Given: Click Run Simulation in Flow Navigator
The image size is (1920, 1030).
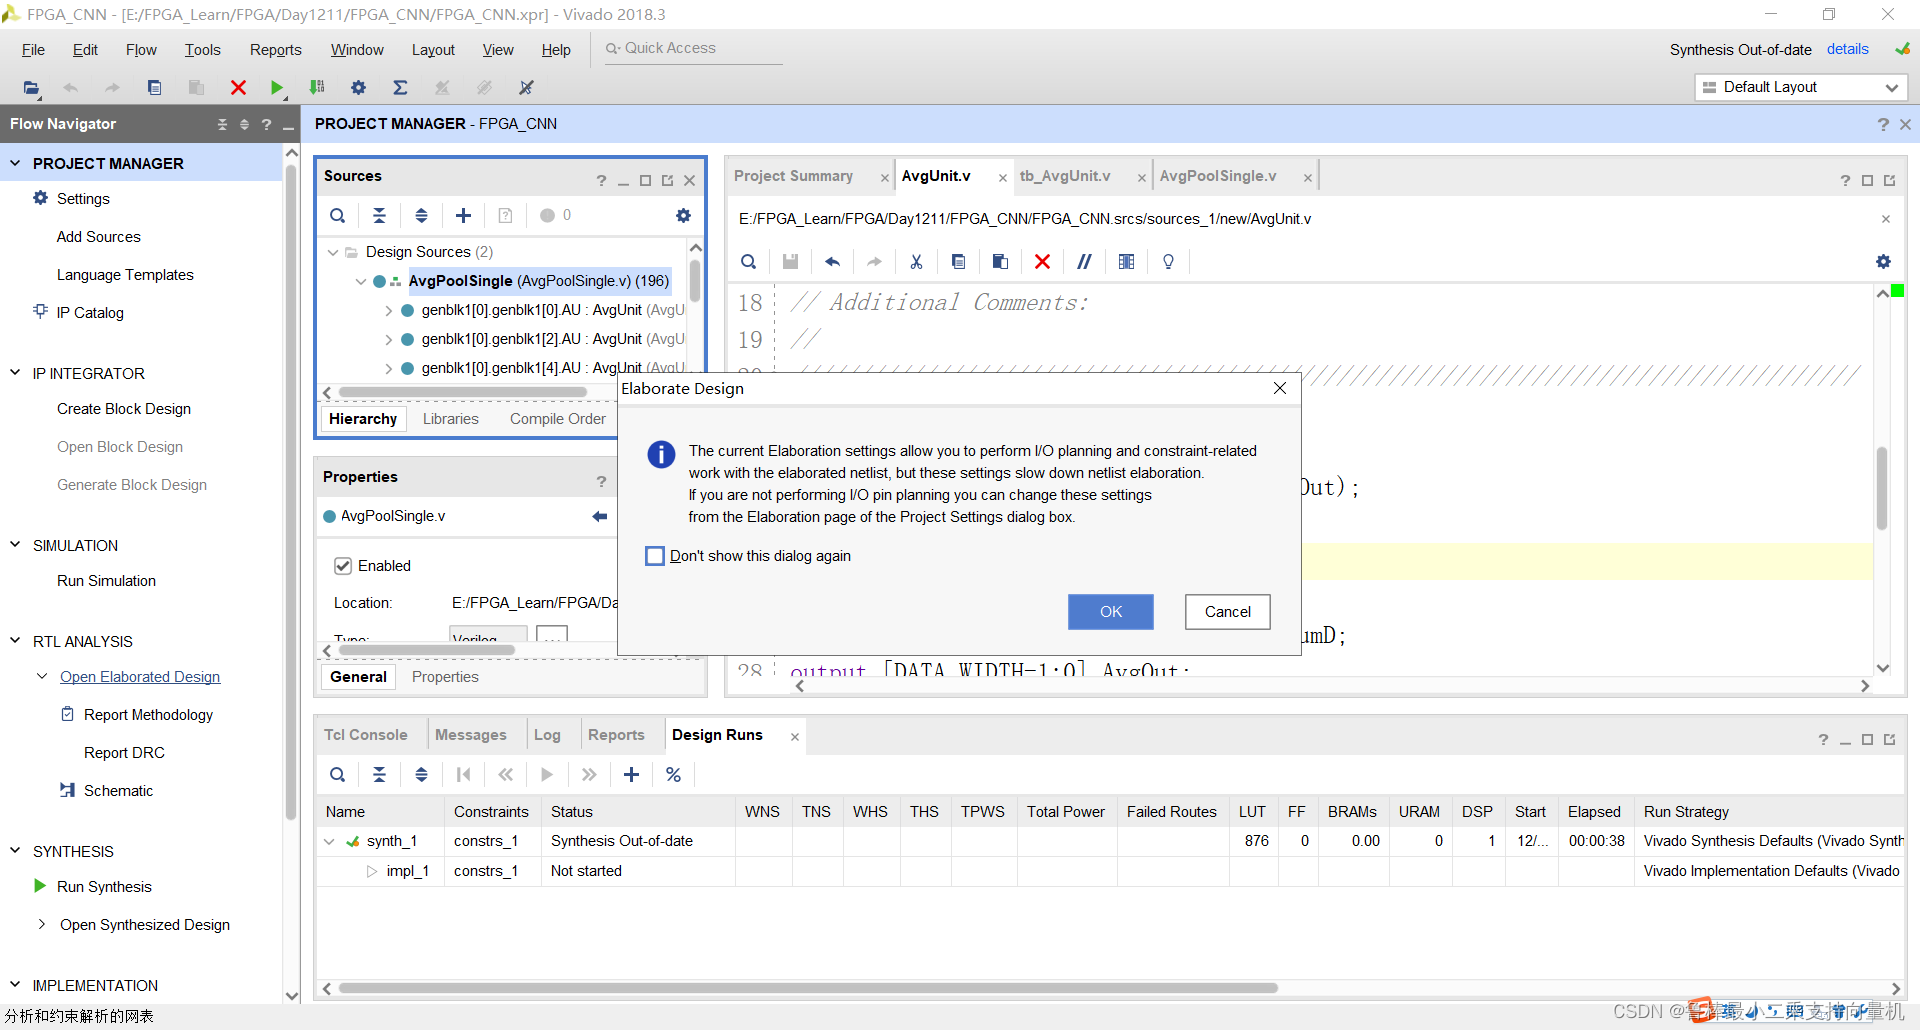Looking at the screenshot, I should [106, 581].
